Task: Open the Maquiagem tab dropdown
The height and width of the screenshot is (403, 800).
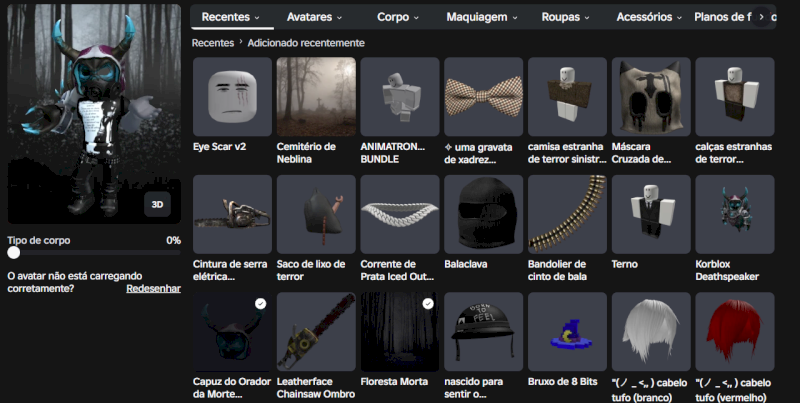Action: [482, 17]
